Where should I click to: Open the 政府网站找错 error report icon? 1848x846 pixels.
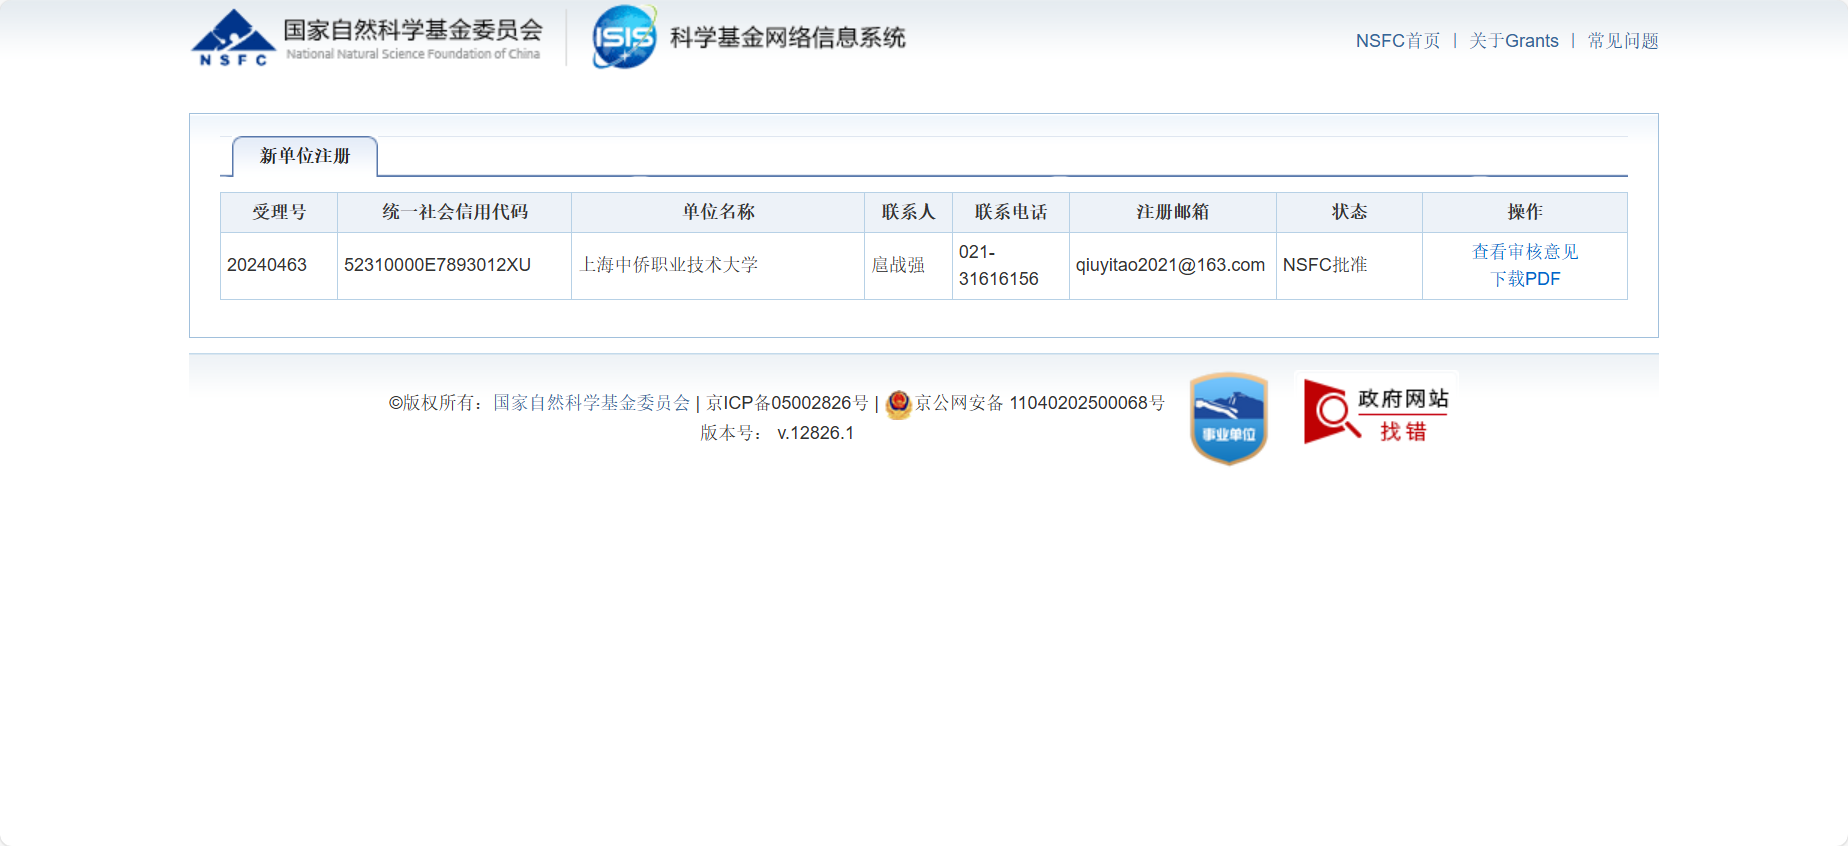point(1376,411)
